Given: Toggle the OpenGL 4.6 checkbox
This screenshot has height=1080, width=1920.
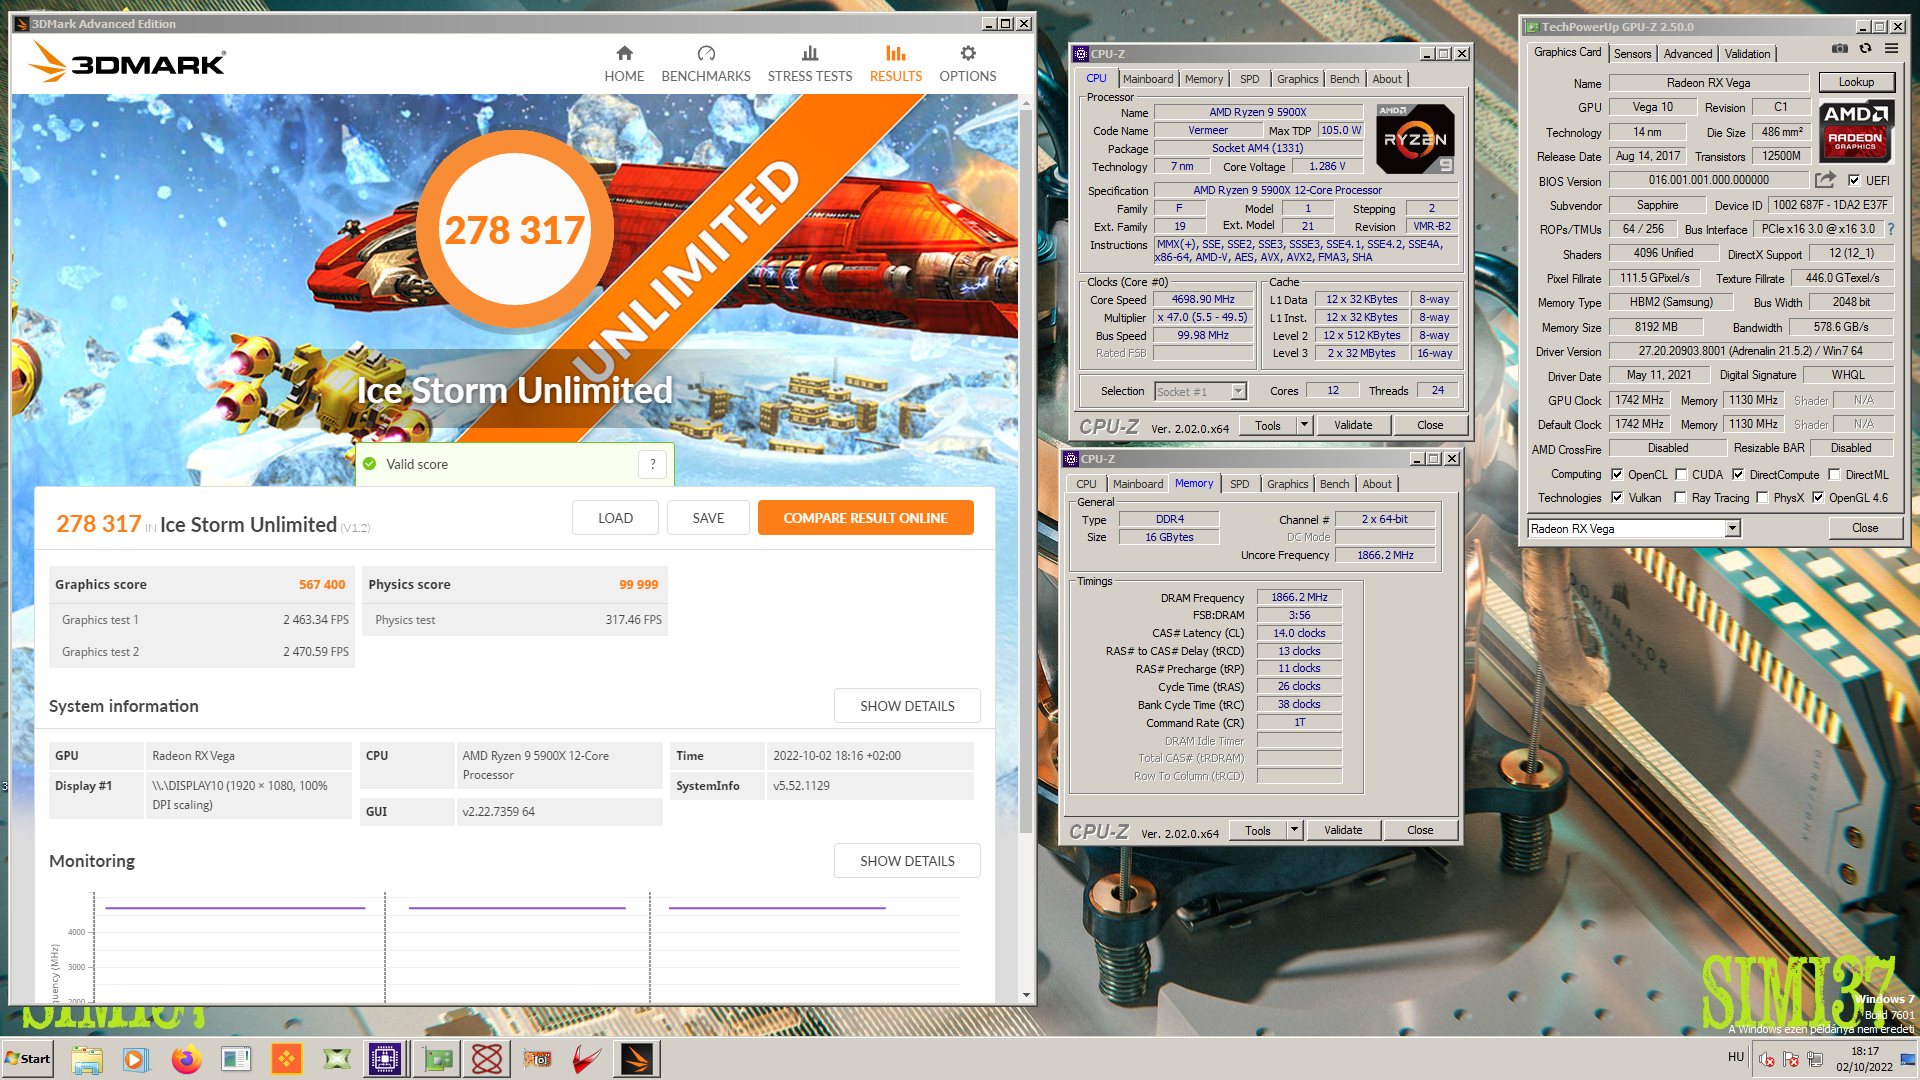Looking at the screenshot, I should [1818, 498].
